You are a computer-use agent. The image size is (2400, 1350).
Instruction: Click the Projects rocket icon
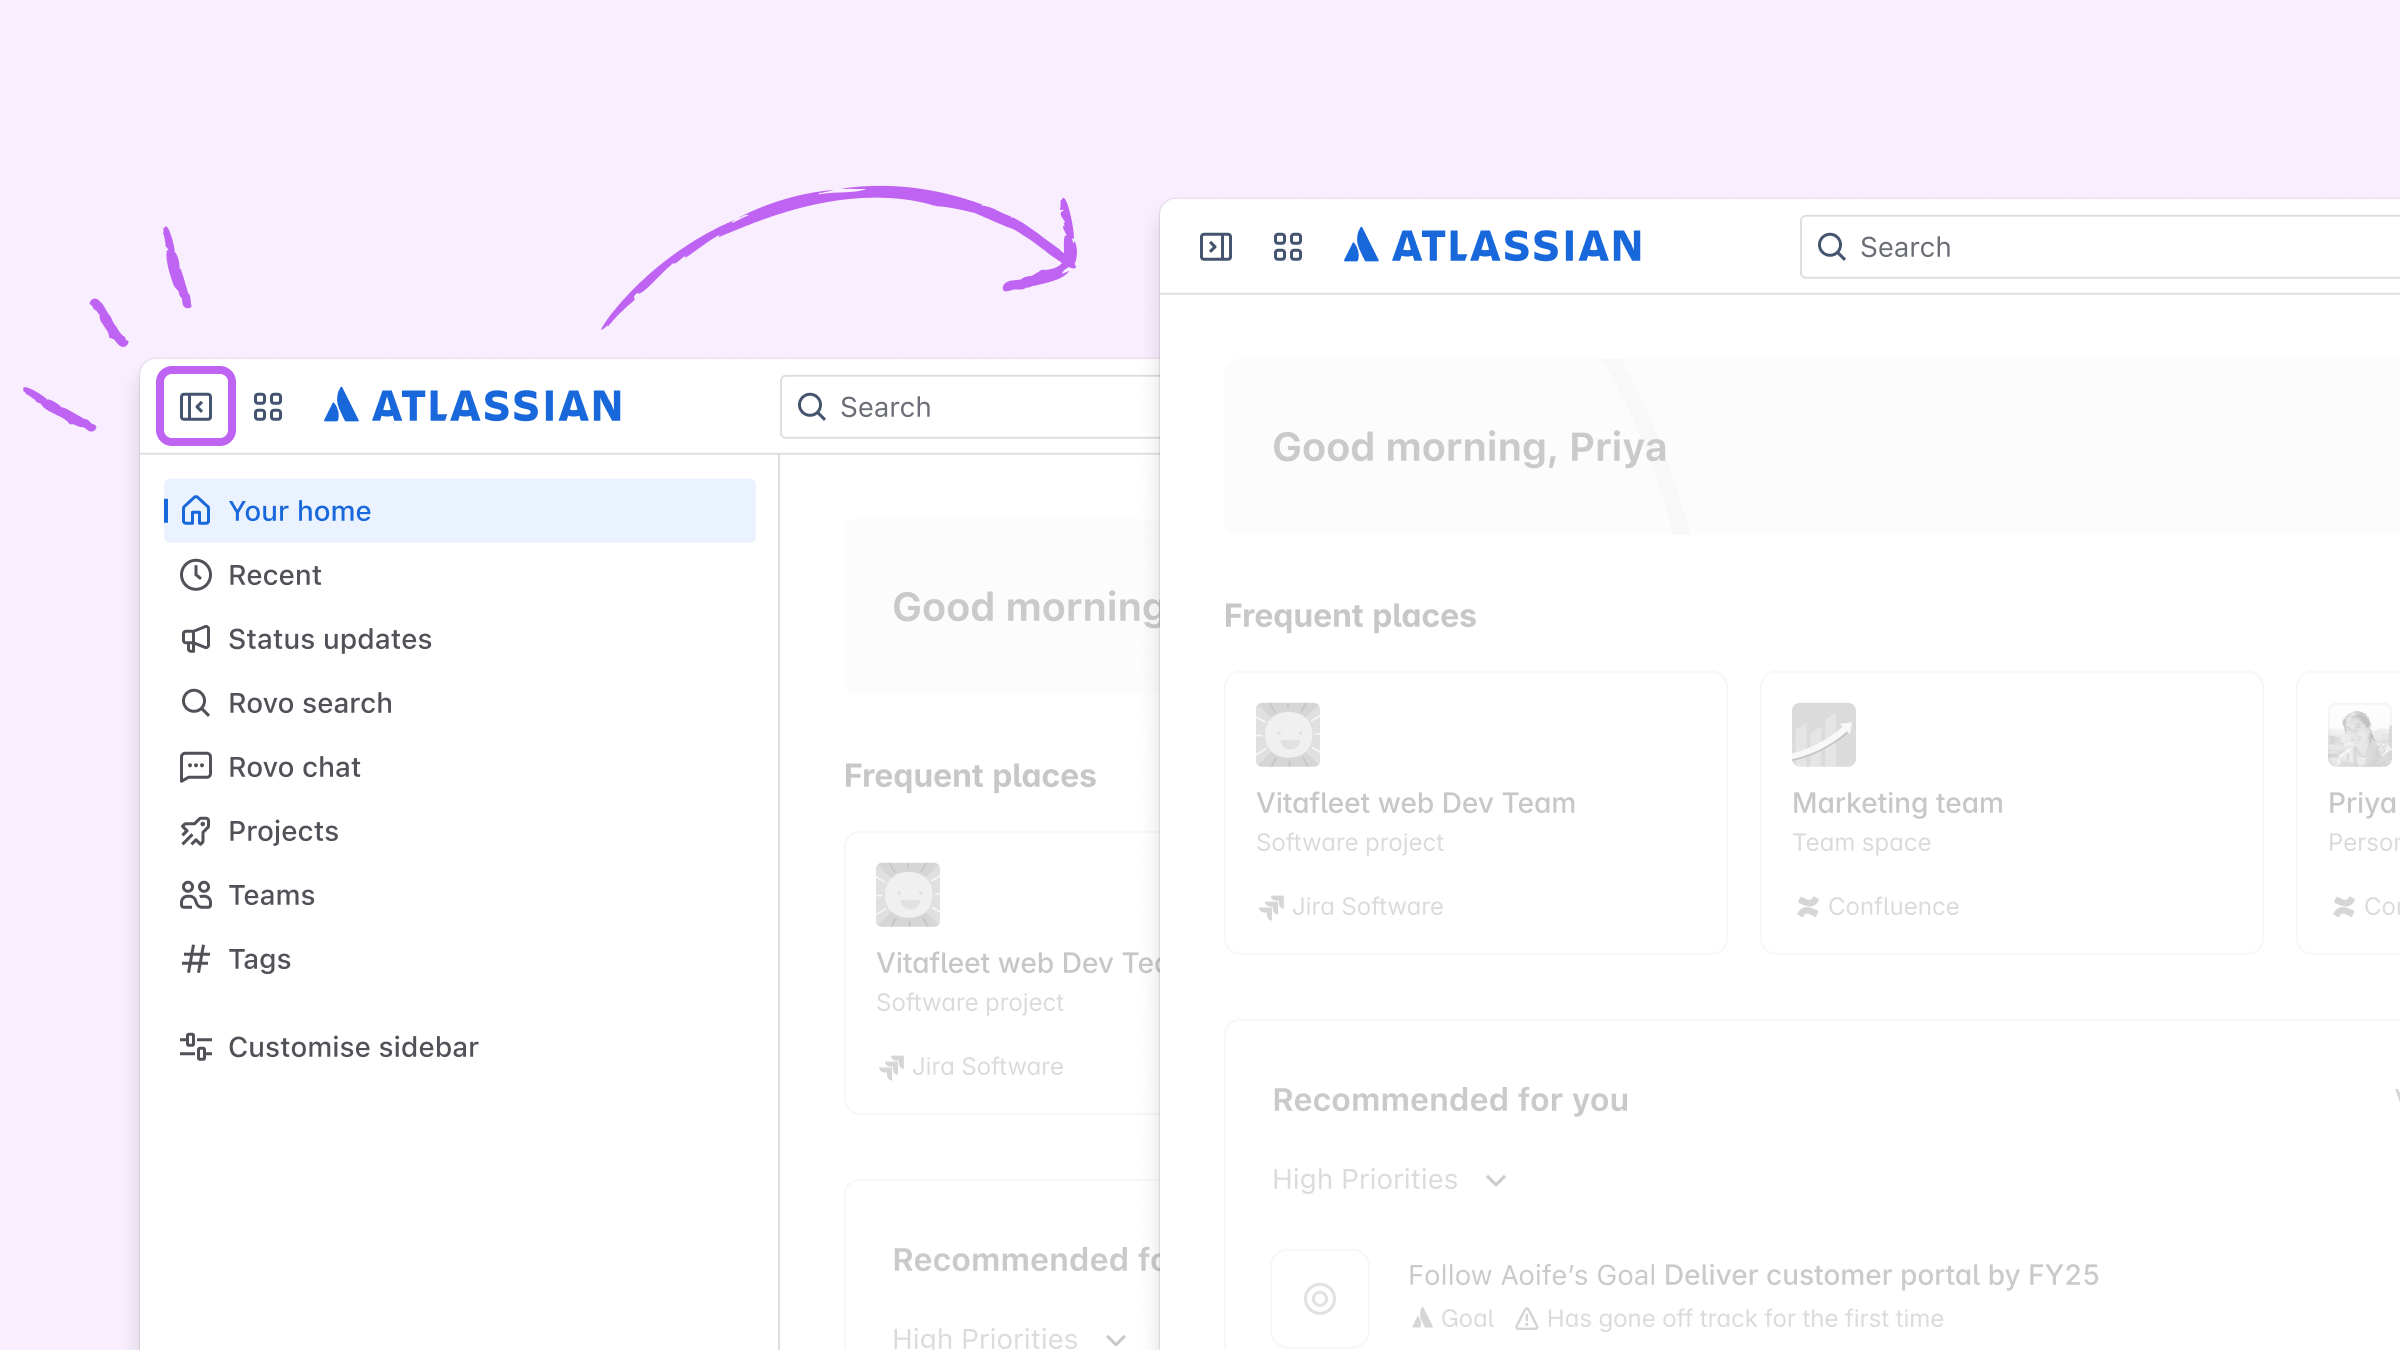[x=195, y=831]
